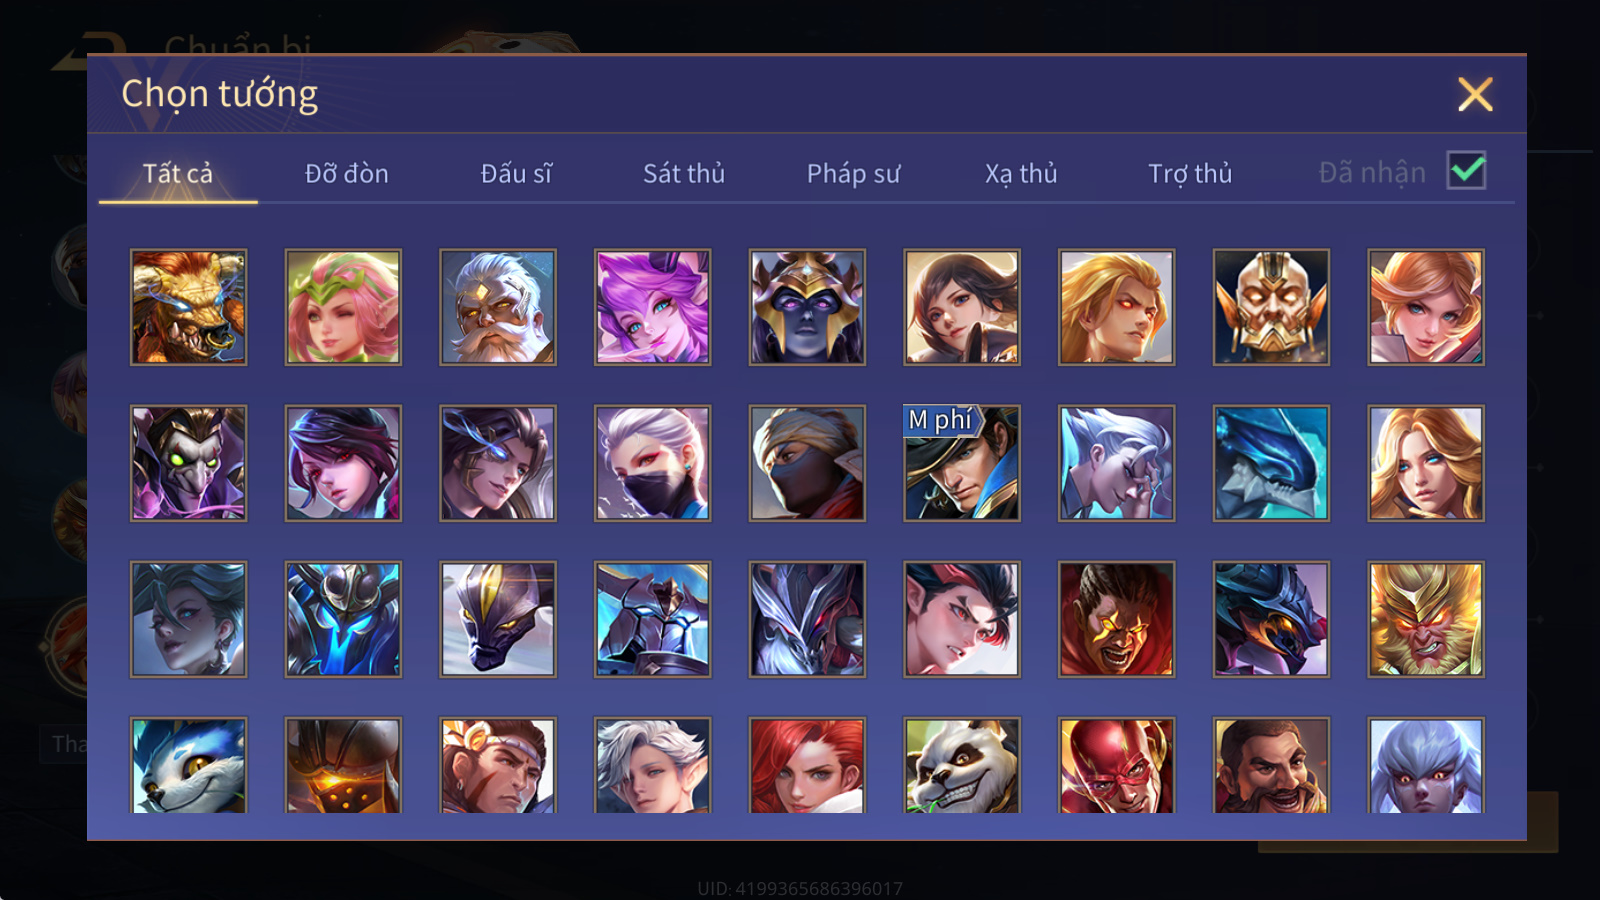Toggle the Đã nhận checkbox
Image resolution: width=1600 pixels, height=900 pixels.
[1467, 171]
